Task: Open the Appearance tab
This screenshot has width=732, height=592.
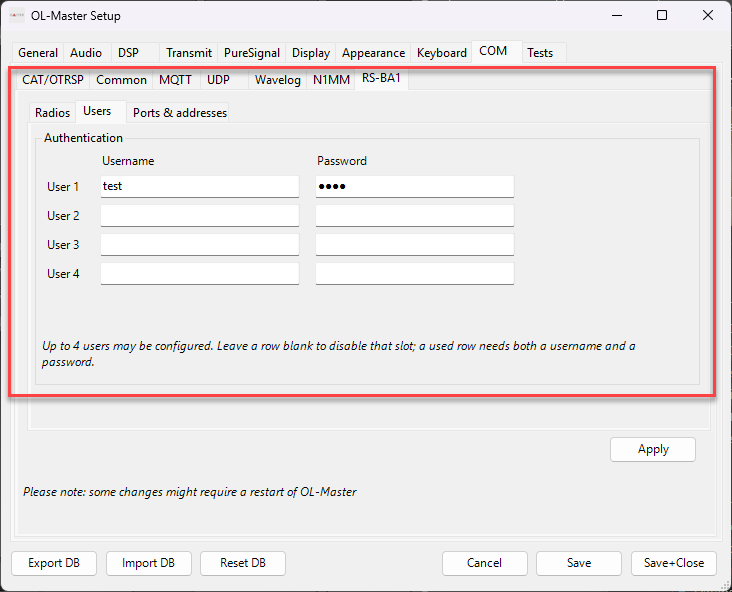Action: (373, 53)
